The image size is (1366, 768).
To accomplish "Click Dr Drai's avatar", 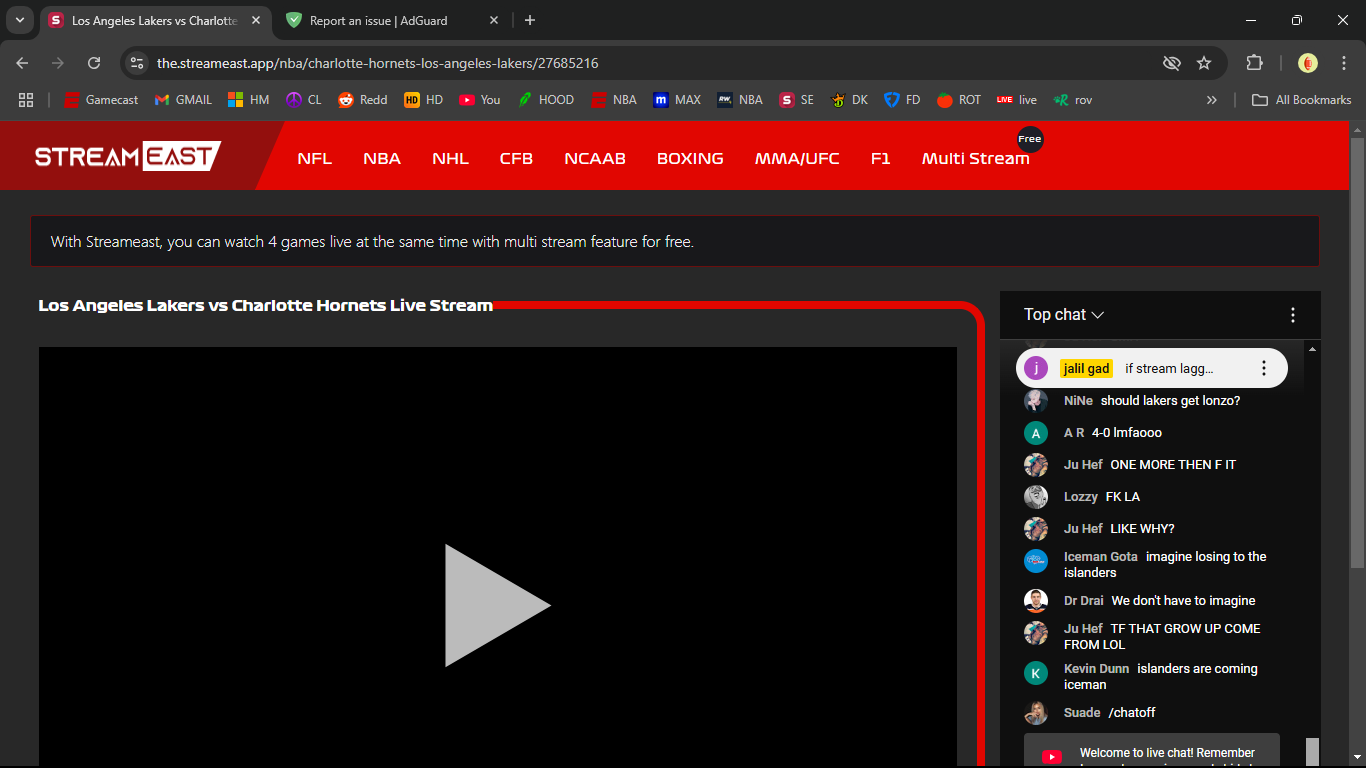I will [x=1036, y=601].
